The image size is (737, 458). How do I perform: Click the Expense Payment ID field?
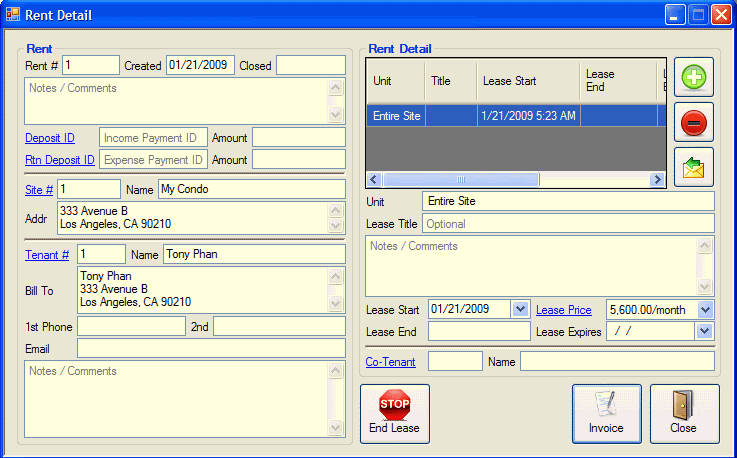(153, 159)
